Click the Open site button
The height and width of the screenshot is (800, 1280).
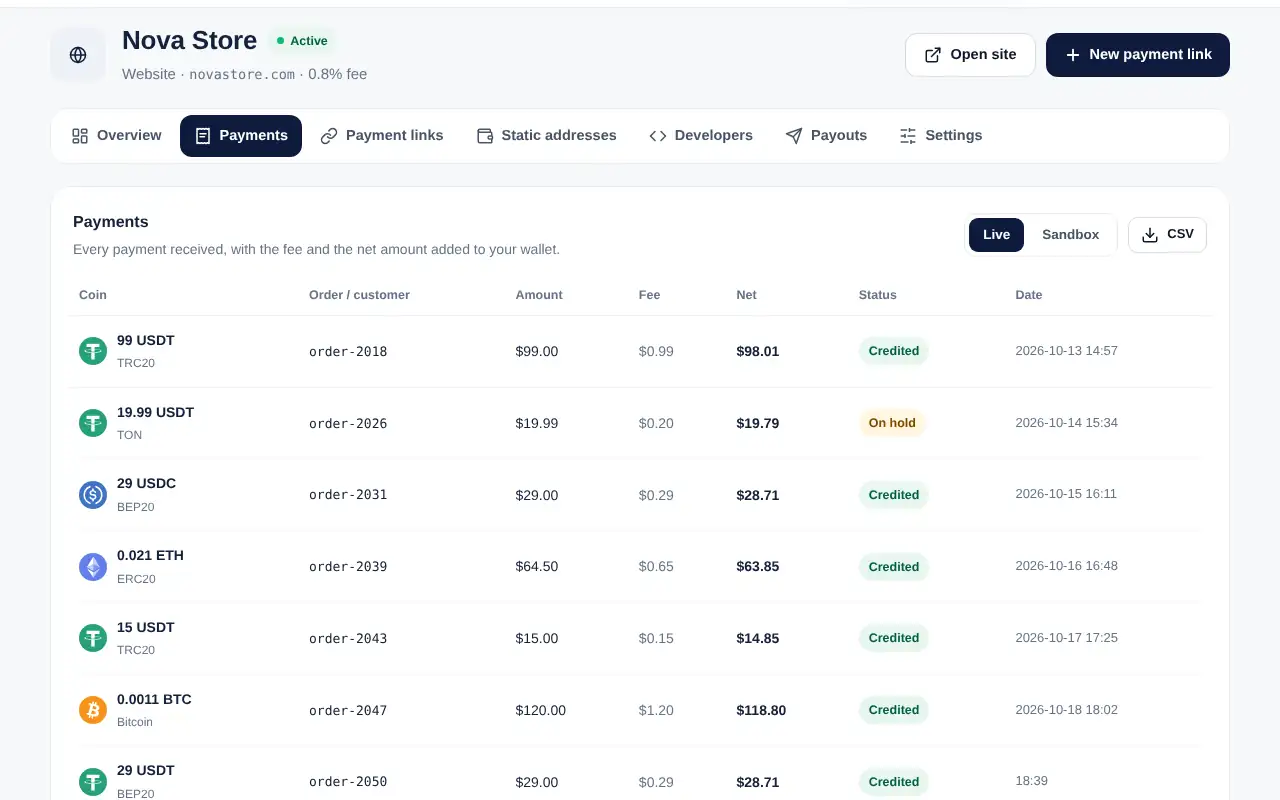click(970, 55)
